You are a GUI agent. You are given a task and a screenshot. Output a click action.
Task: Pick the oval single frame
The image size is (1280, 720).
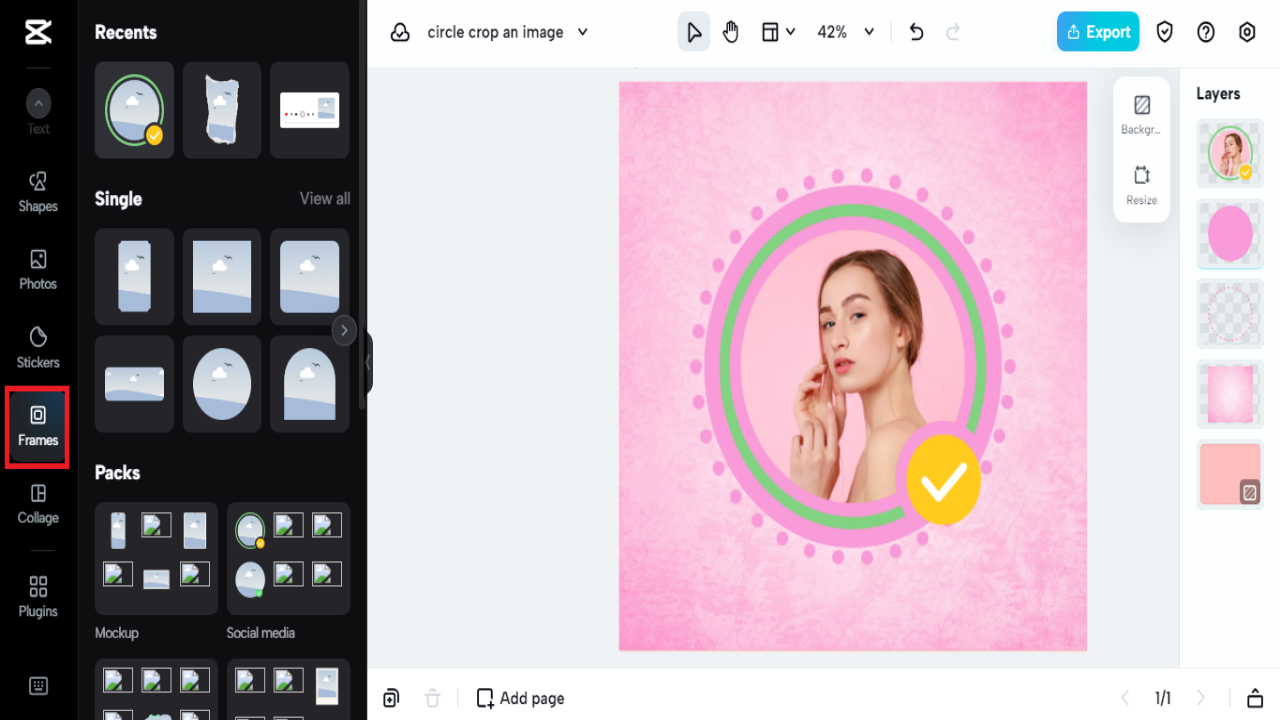(222, 384)
